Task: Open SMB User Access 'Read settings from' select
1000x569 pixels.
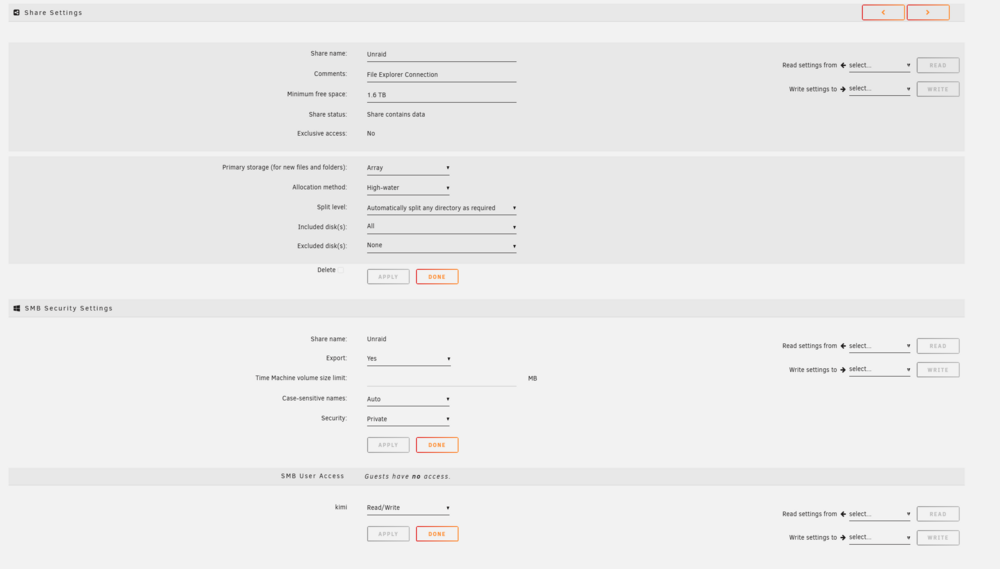Action: tap(879, 514)
